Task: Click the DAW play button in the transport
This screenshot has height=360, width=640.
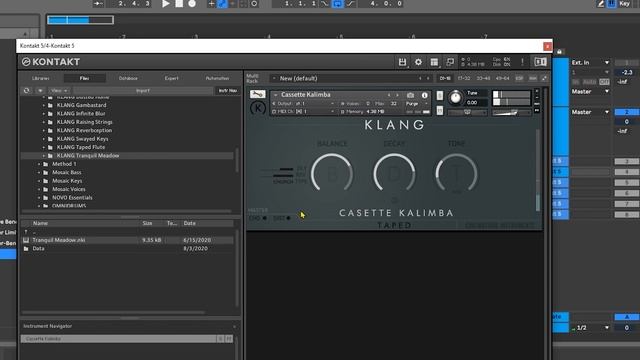Action: click(x=166, y=4)
